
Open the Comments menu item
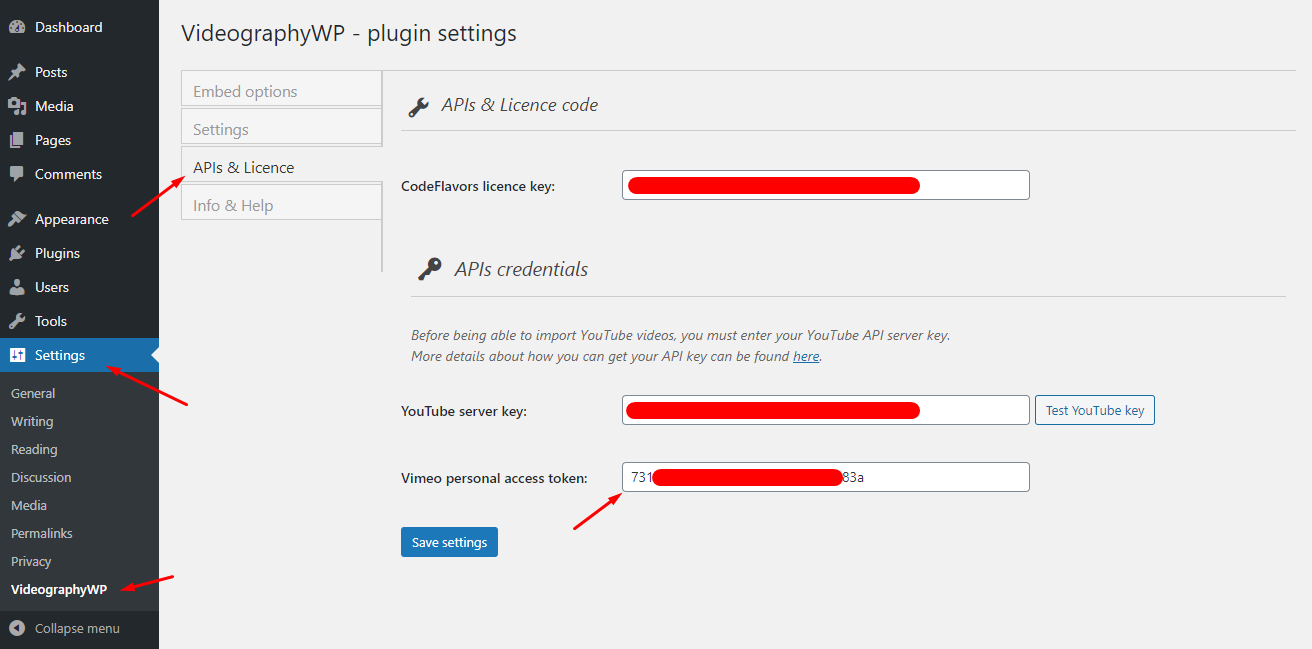pos(79,174)
